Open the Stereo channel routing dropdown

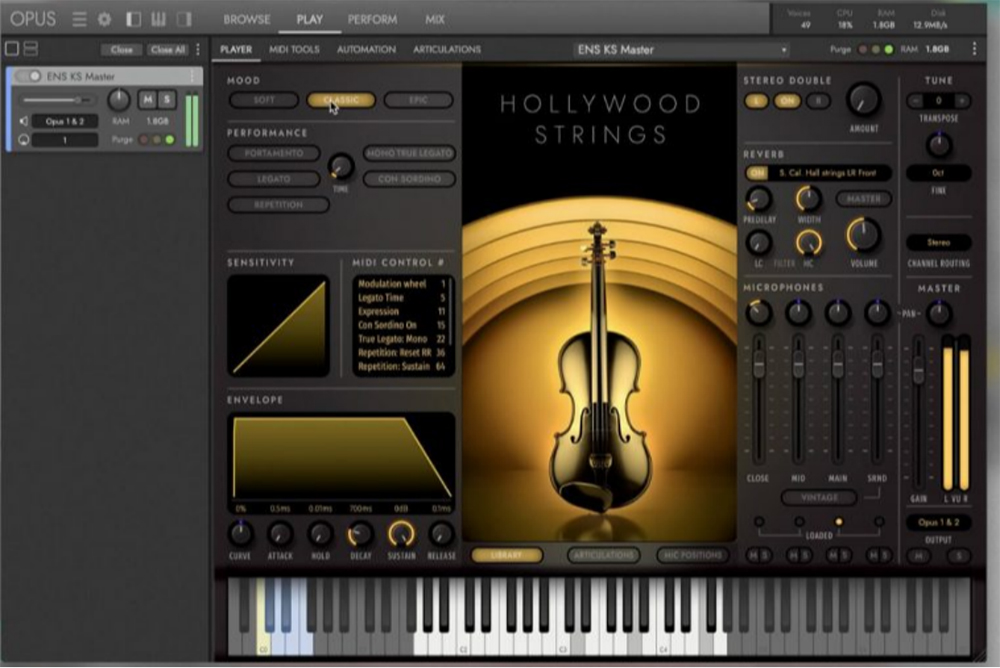tap(938, 242)
